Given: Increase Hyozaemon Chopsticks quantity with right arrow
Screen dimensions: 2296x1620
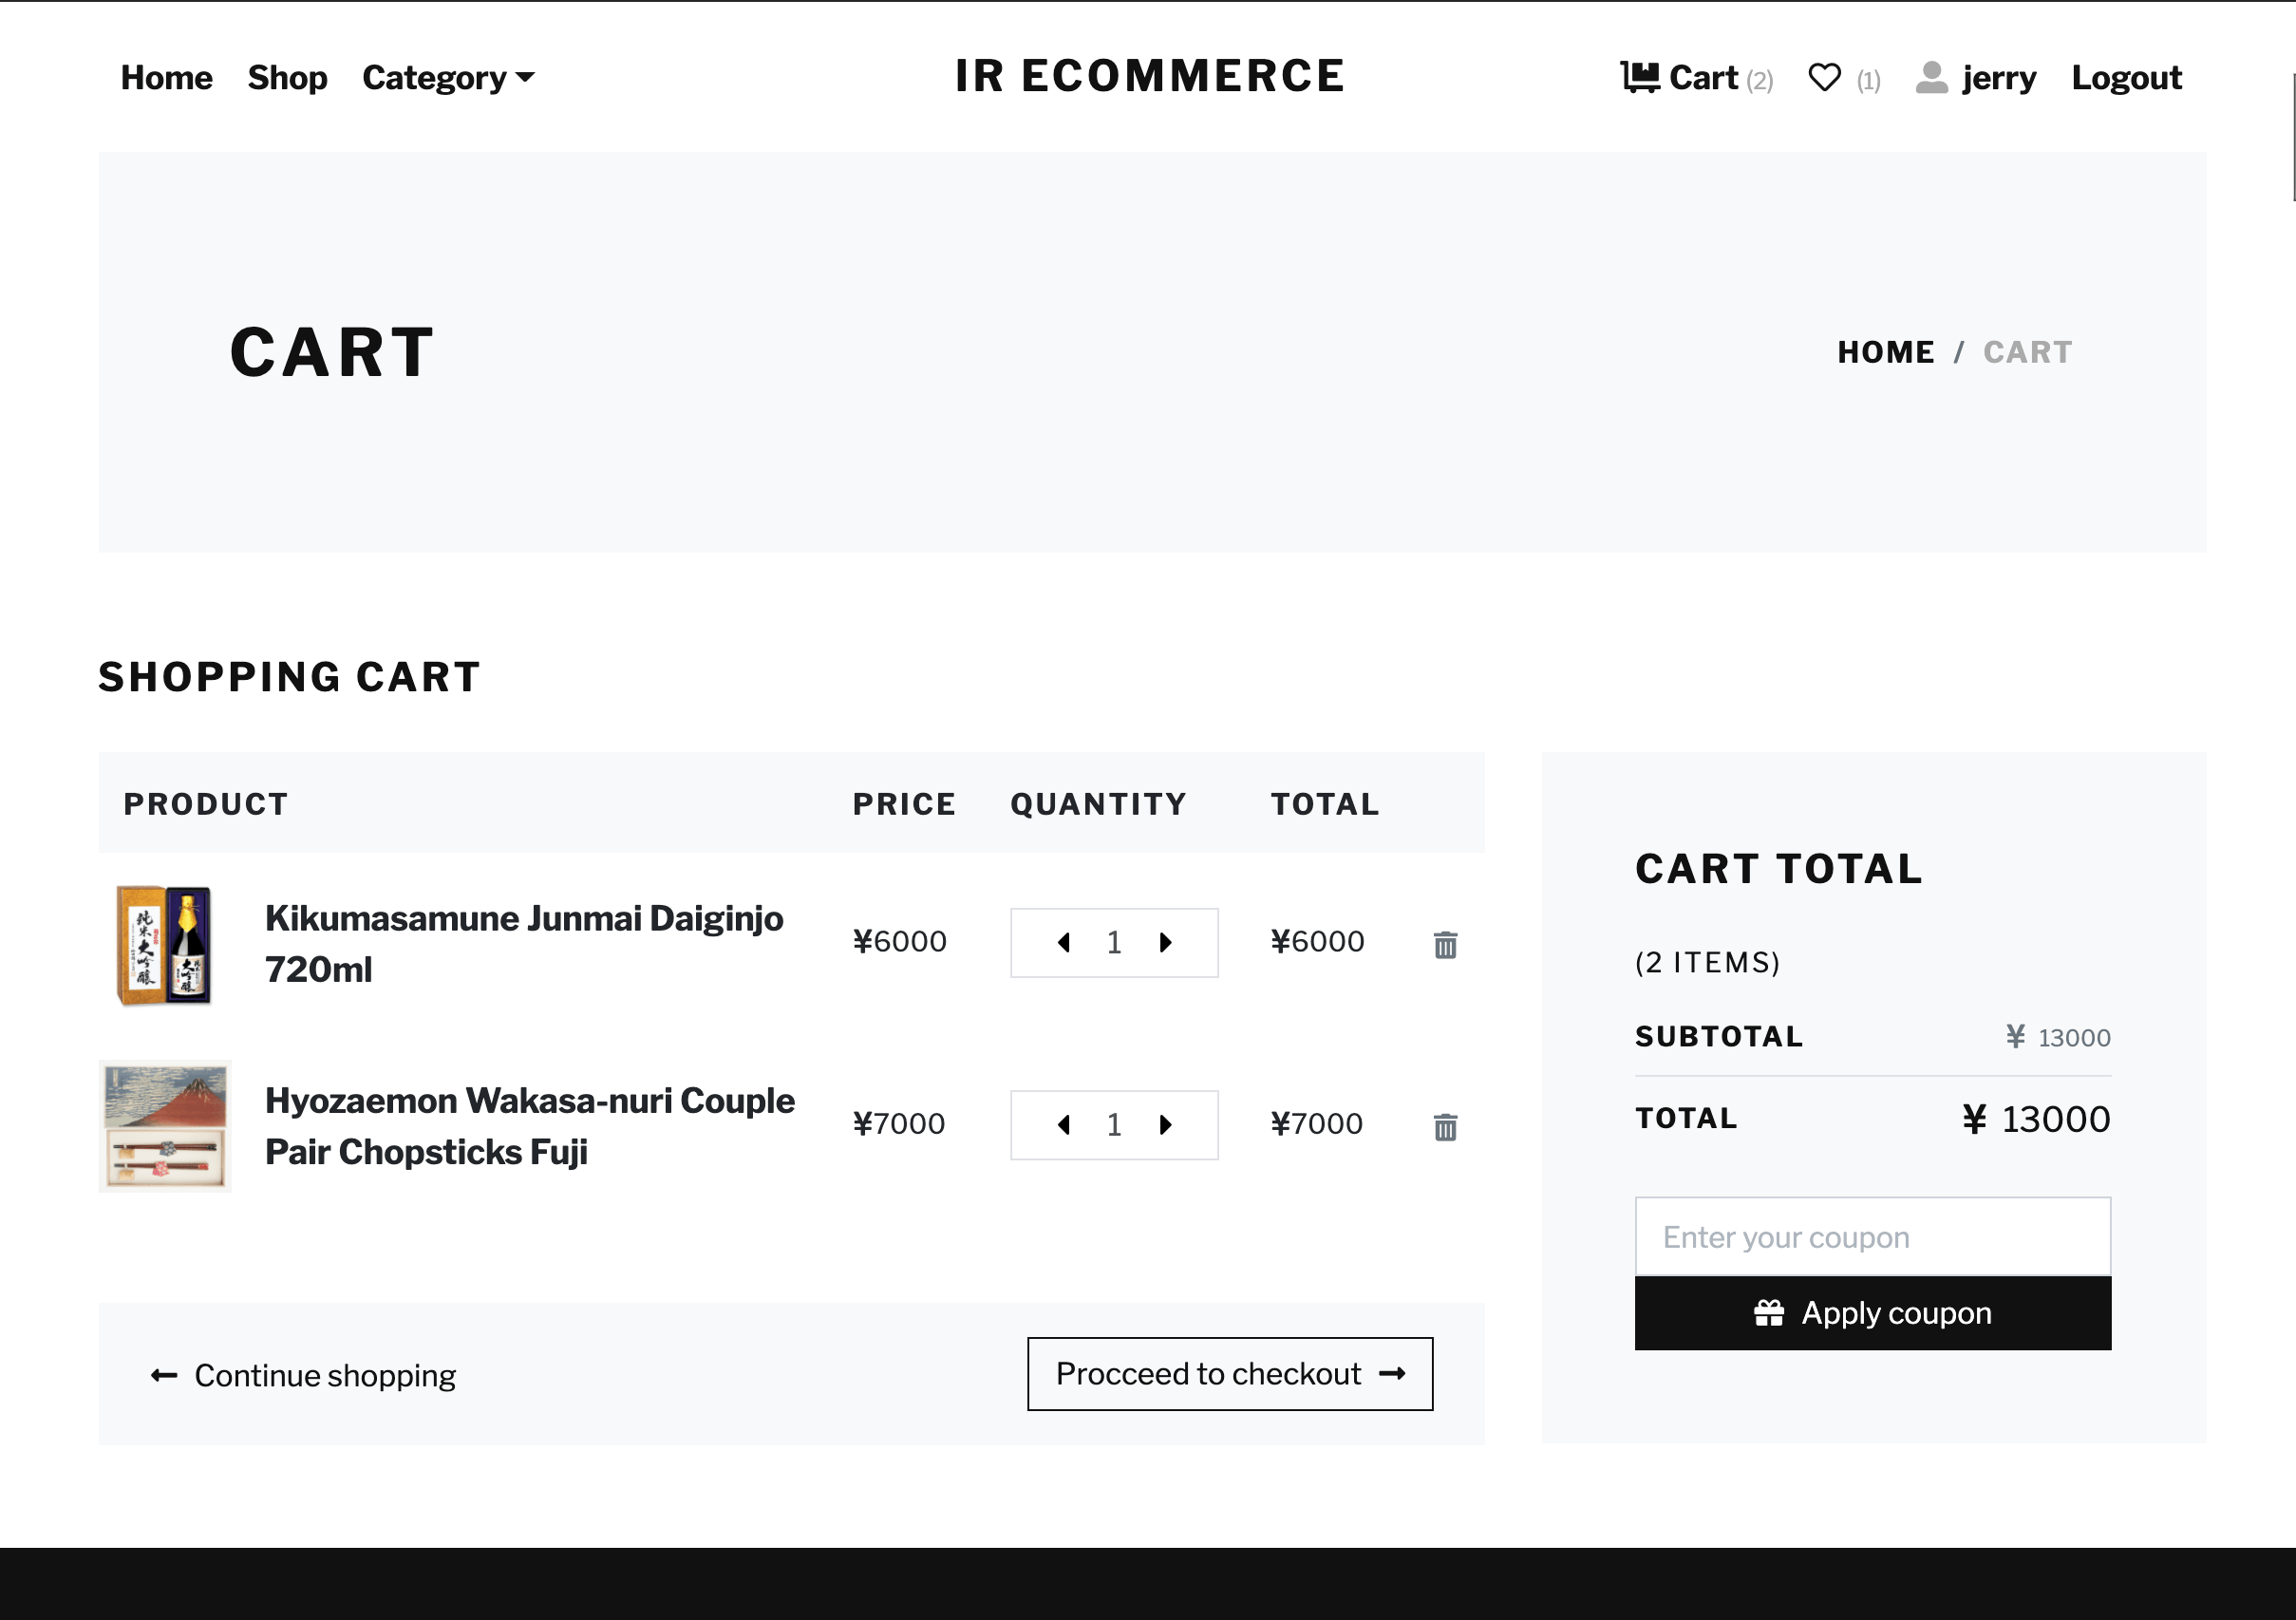Looking at the screenshot, I should point(1165,1125).
